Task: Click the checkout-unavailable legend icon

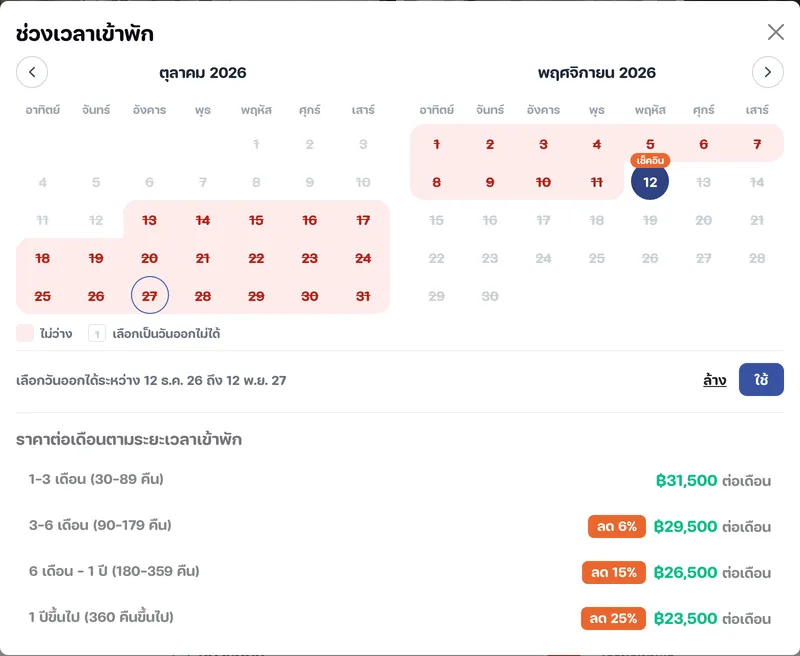Action: [x=97, y=333]
